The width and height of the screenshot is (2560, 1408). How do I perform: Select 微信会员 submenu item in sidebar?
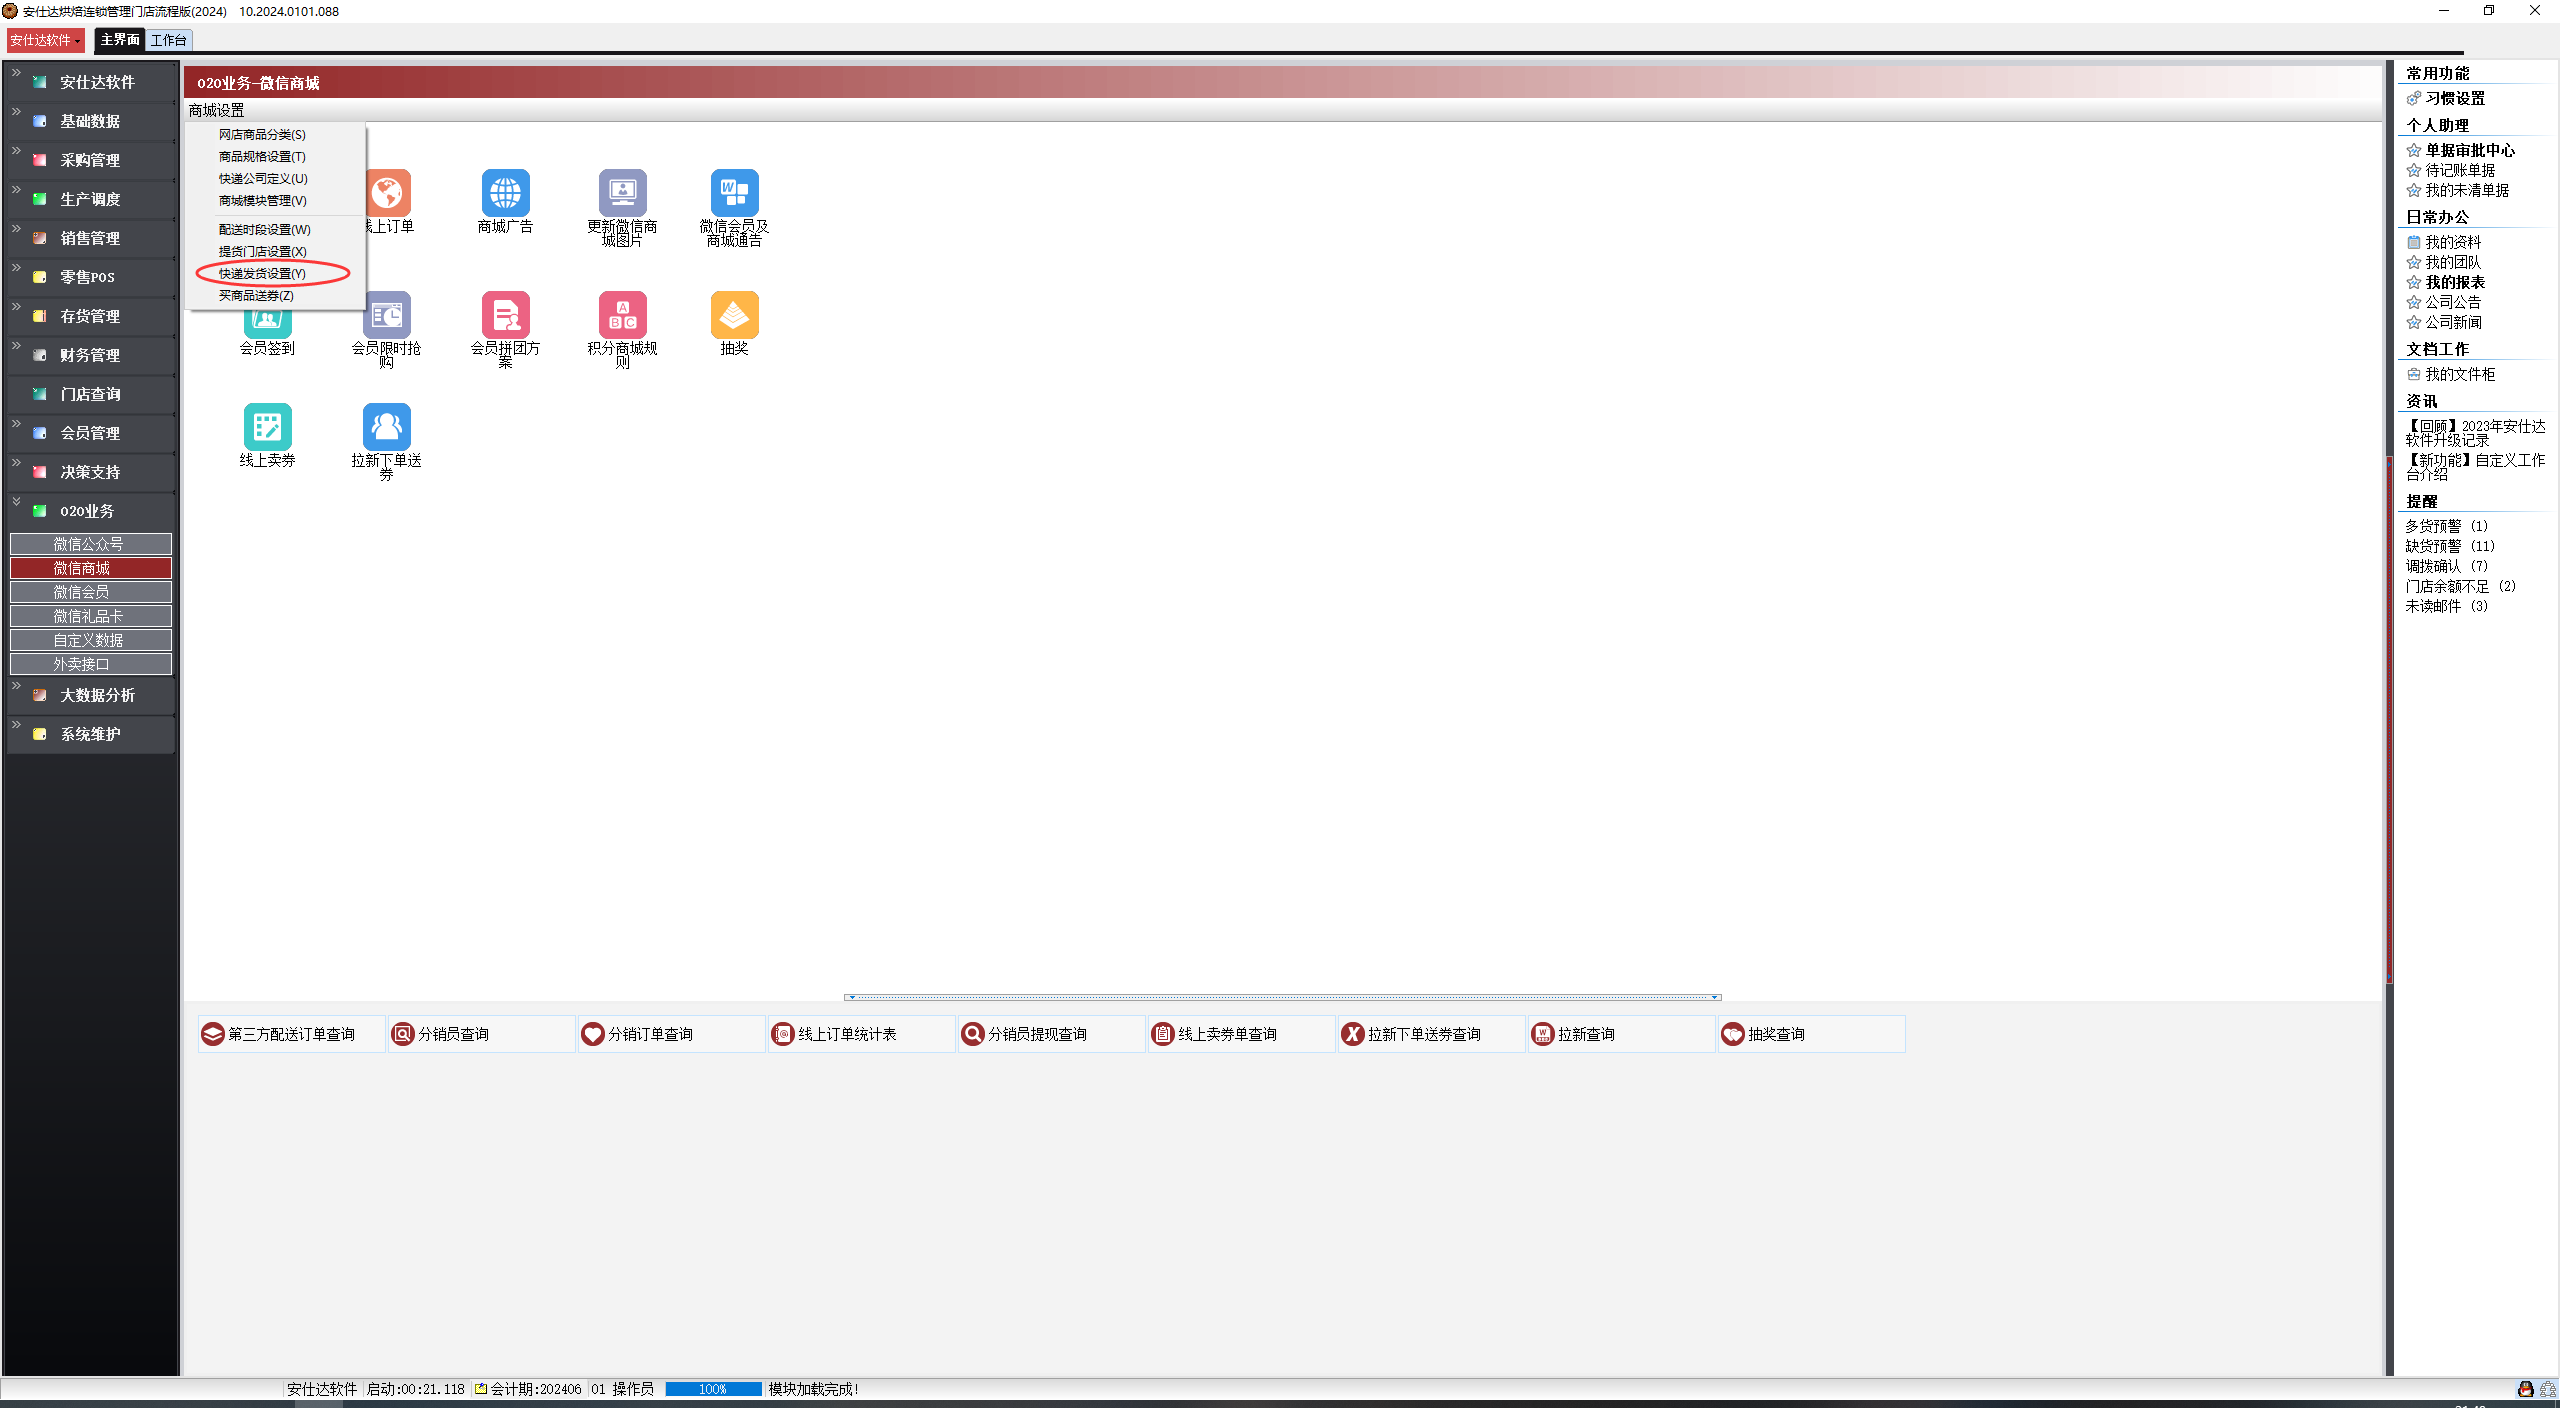tap(90, 592)
